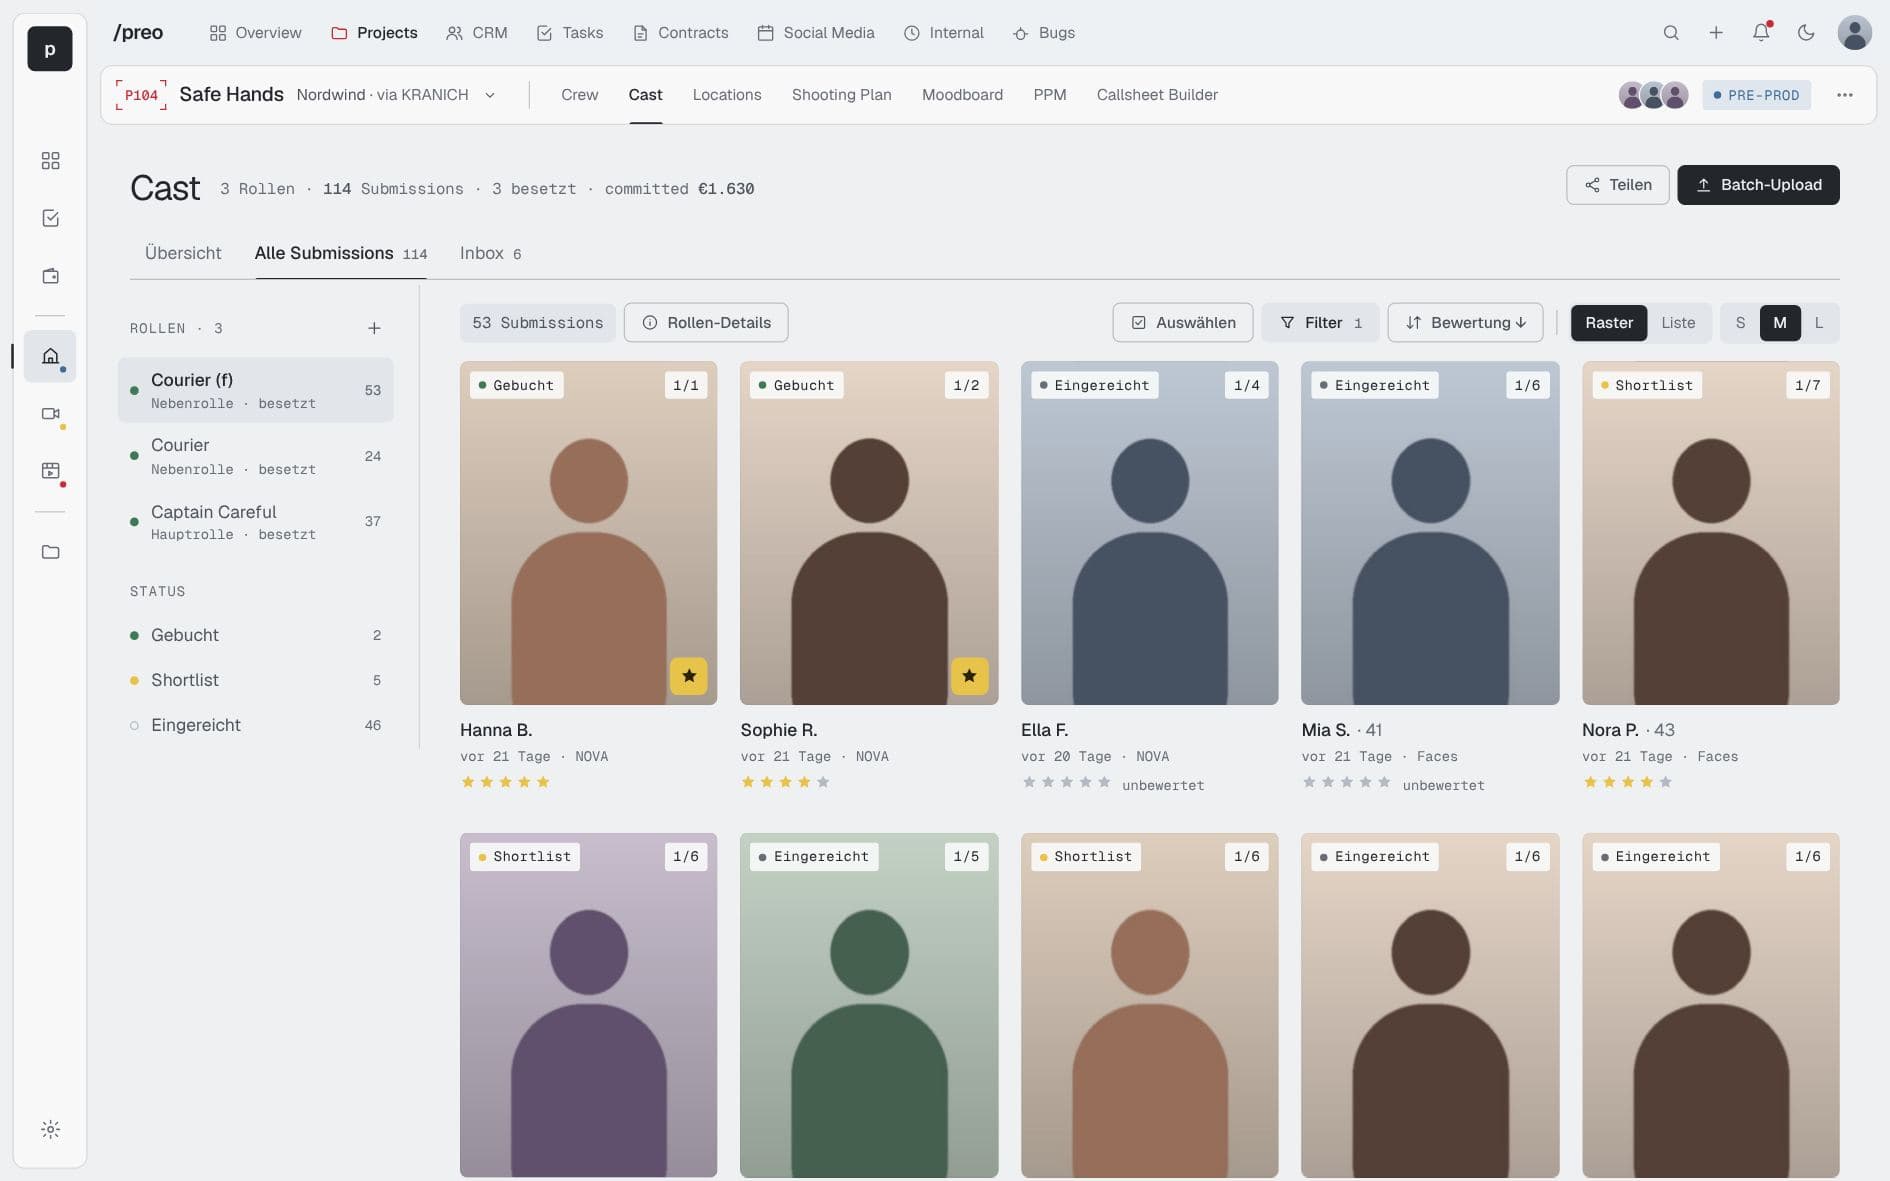Viewport: 1890px width, 1181px height.
Task: Open the calendar icon in sidebar
Action: point(50,471)
